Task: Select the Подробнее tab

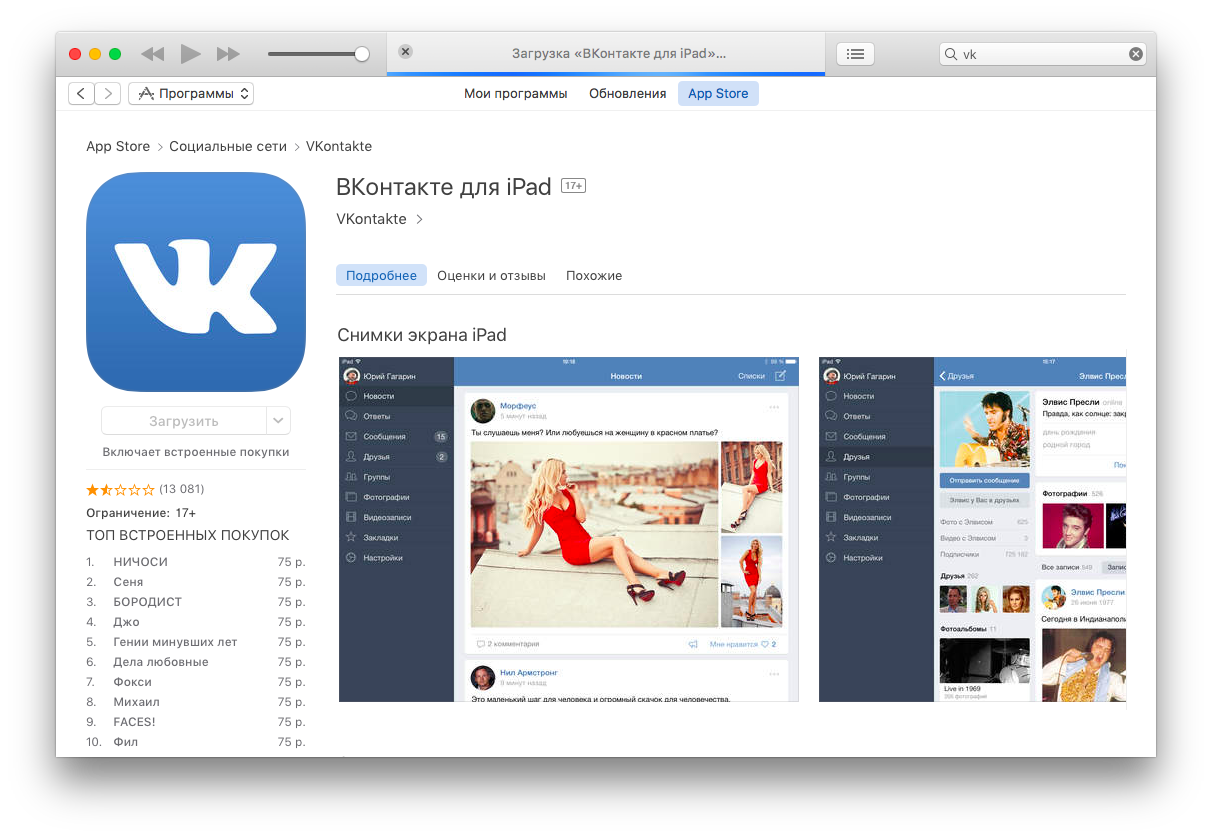Action: tap(381, 275)
